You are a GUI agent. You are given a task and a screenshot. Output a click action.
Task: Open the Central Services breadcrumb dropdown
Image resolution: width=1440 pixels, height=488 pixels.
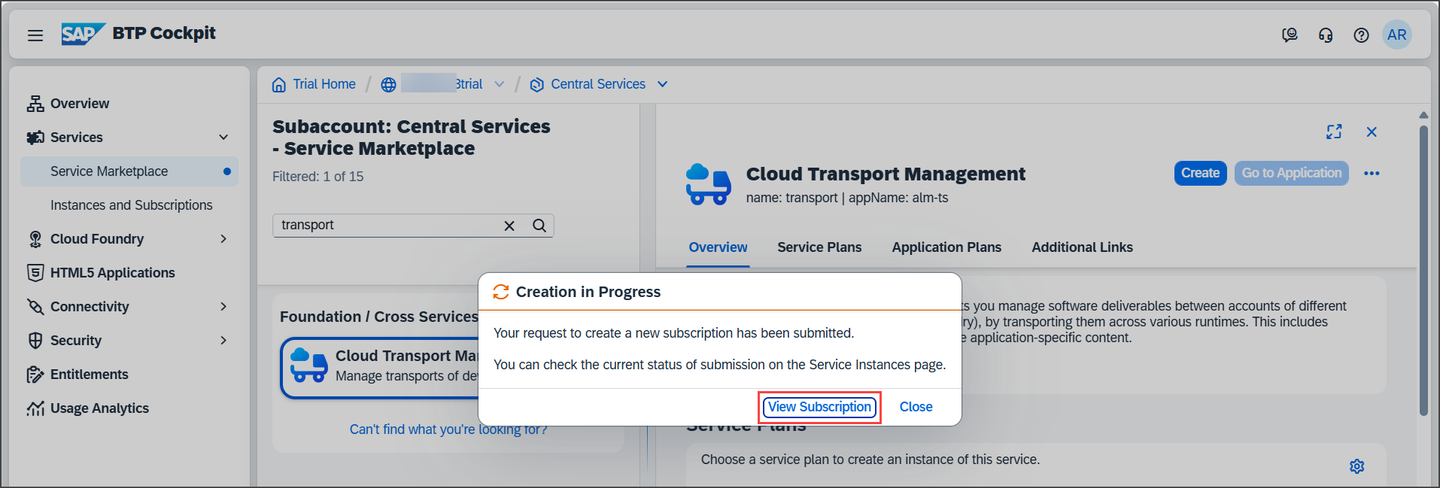[662, 84]
